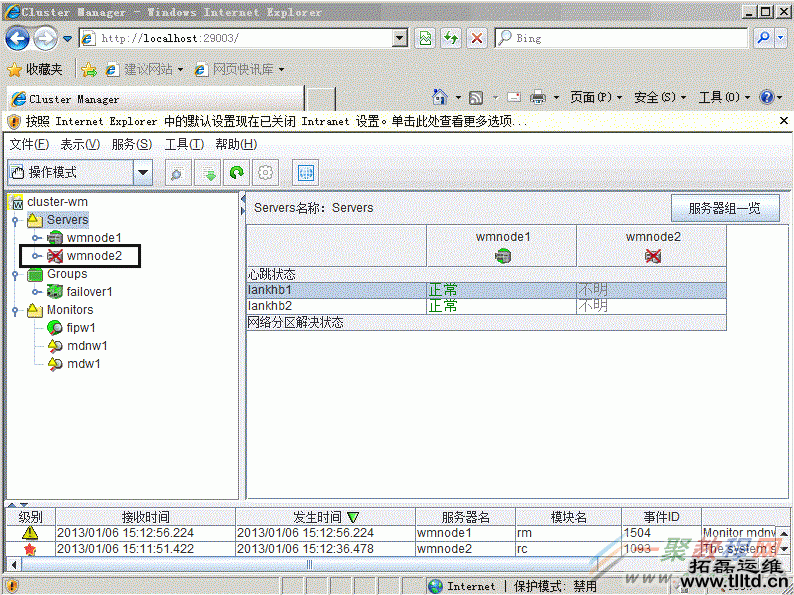Click the RSS feeds icon
The width and height of the screenshot is (794, 595).
click(475, 97)
